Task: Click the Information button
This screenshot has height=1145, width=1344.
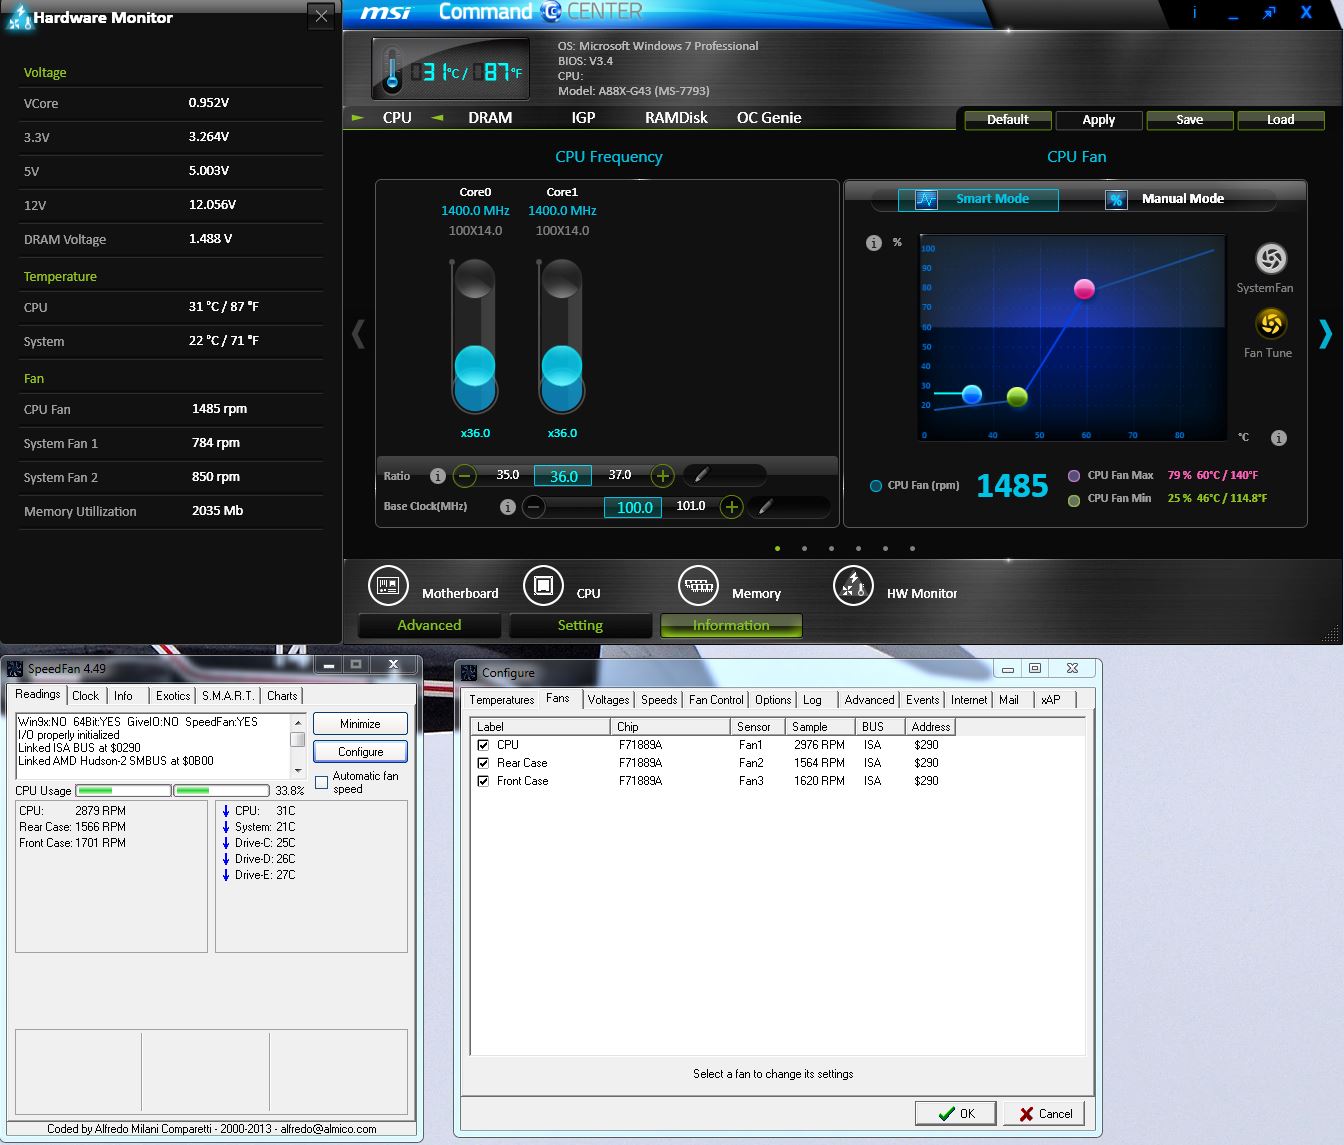Action: tap(731, 625)
